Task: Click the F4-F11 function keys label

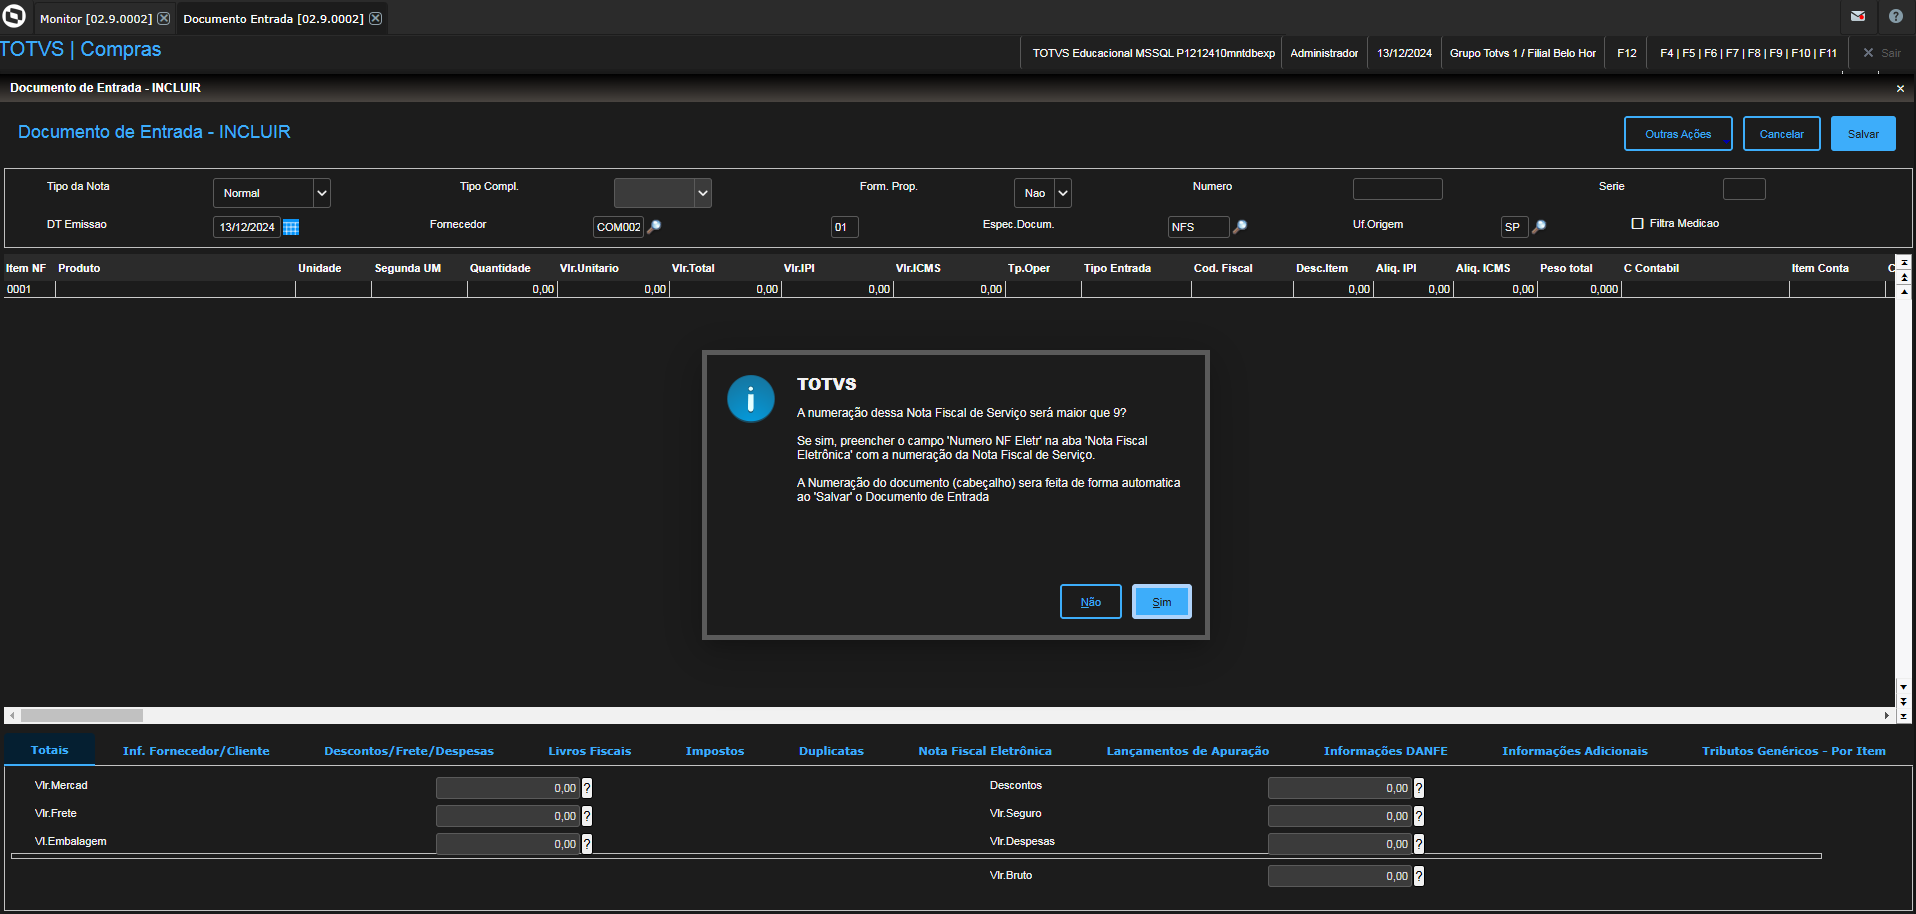Action: click(1748, 53)
